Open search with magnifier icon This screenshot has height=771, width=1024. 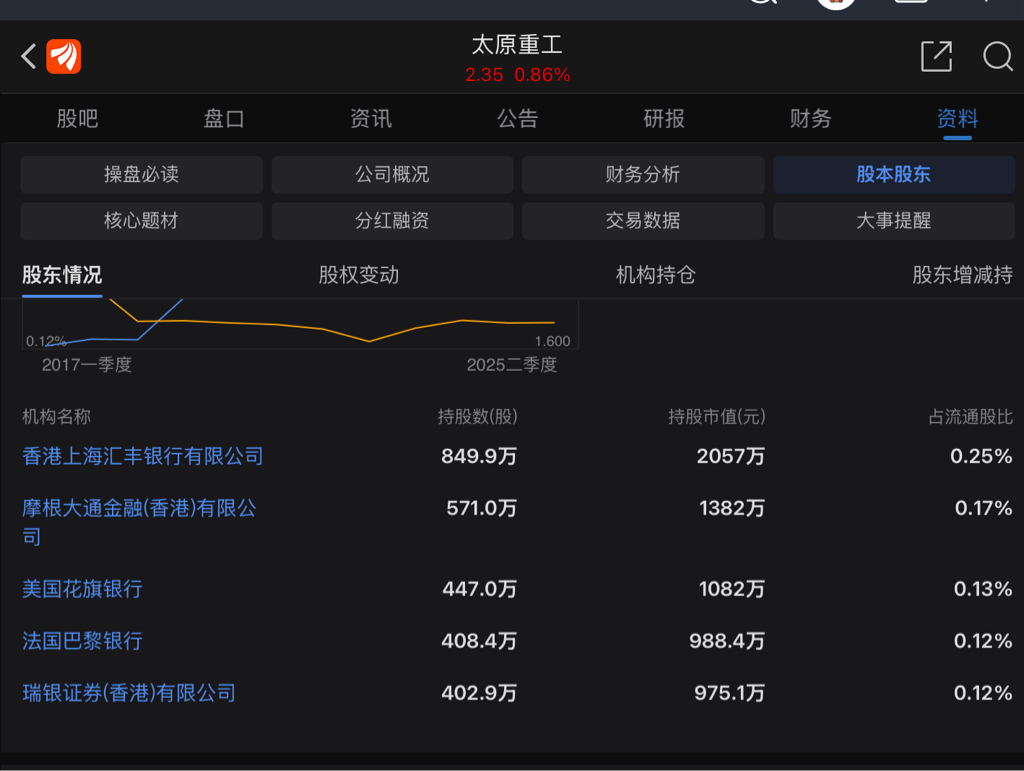tap(998, 56)
